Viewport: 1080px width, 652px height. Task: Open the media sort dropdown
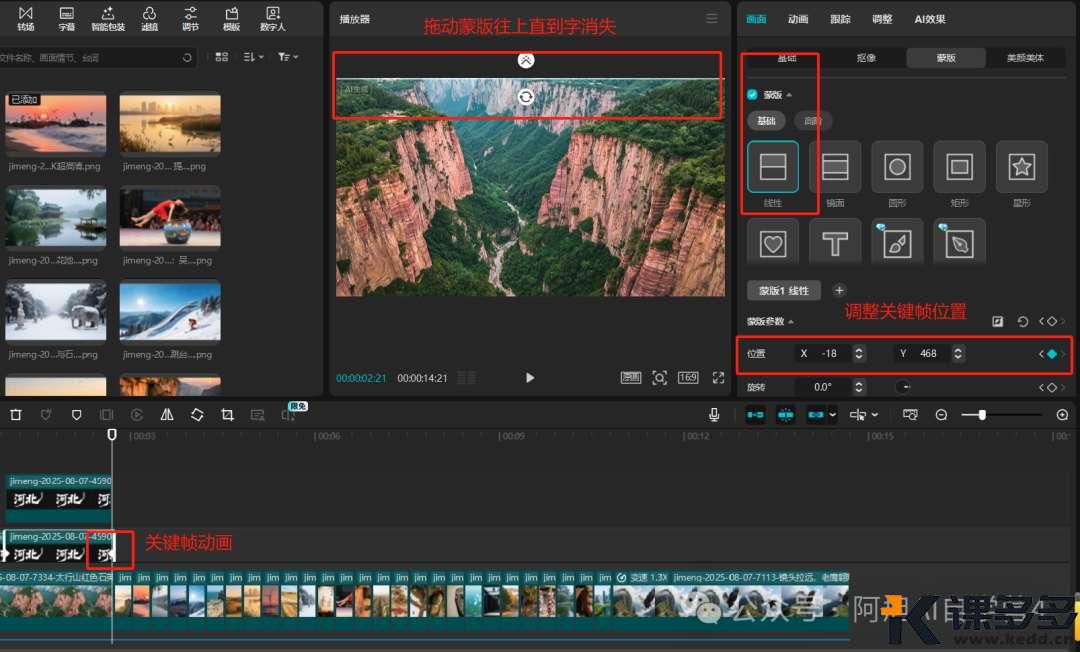click(253, 57)
